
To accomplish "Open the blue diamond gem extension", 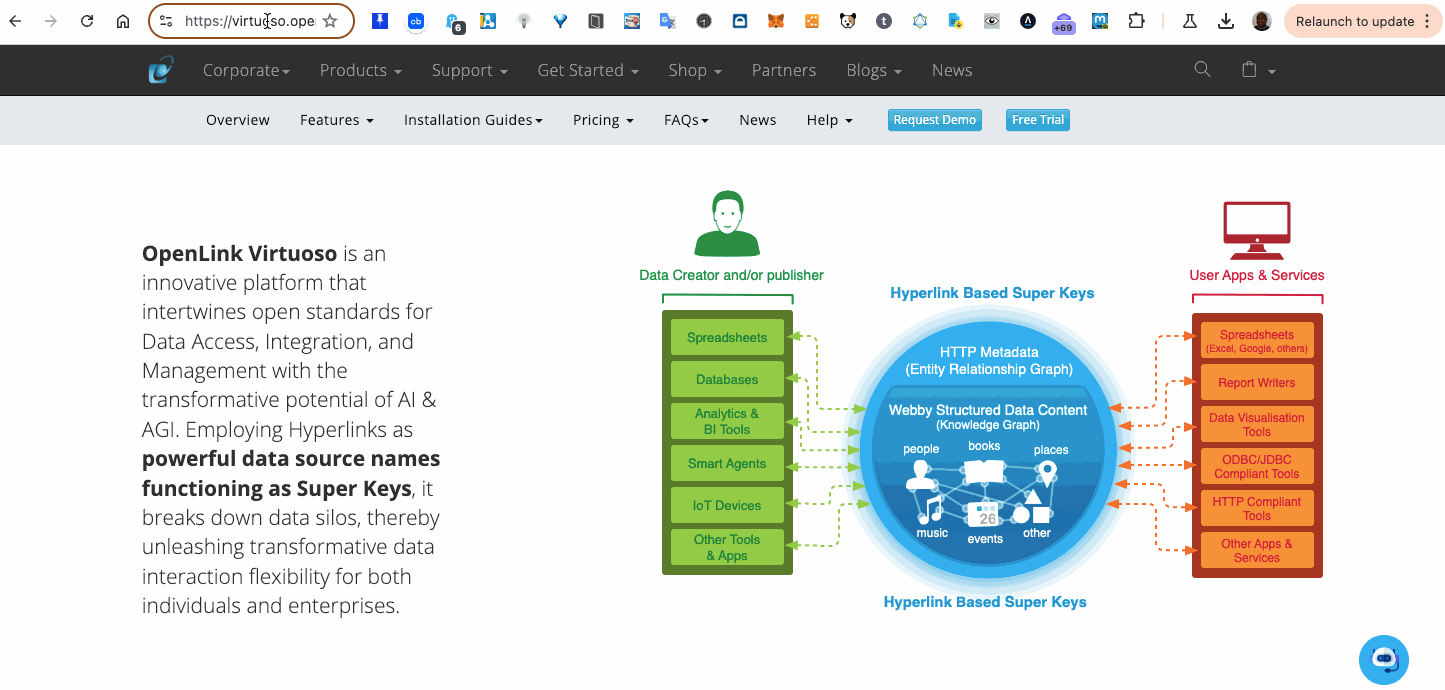I will pos(560,20).
